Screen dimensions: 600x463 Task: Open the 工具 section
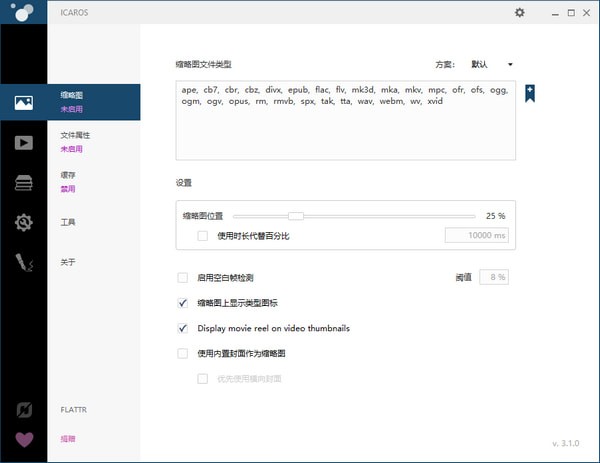(x=68, y=222)
